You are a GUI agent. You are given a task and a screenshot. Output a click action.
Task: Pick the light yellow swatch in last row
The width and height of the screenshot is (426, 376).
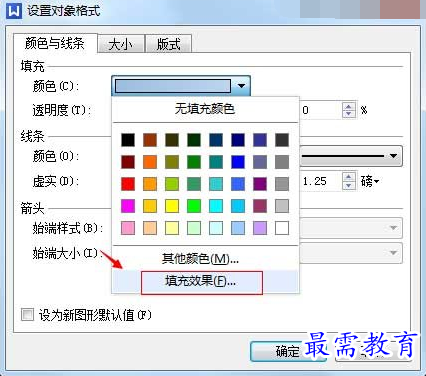pos(172,228)
